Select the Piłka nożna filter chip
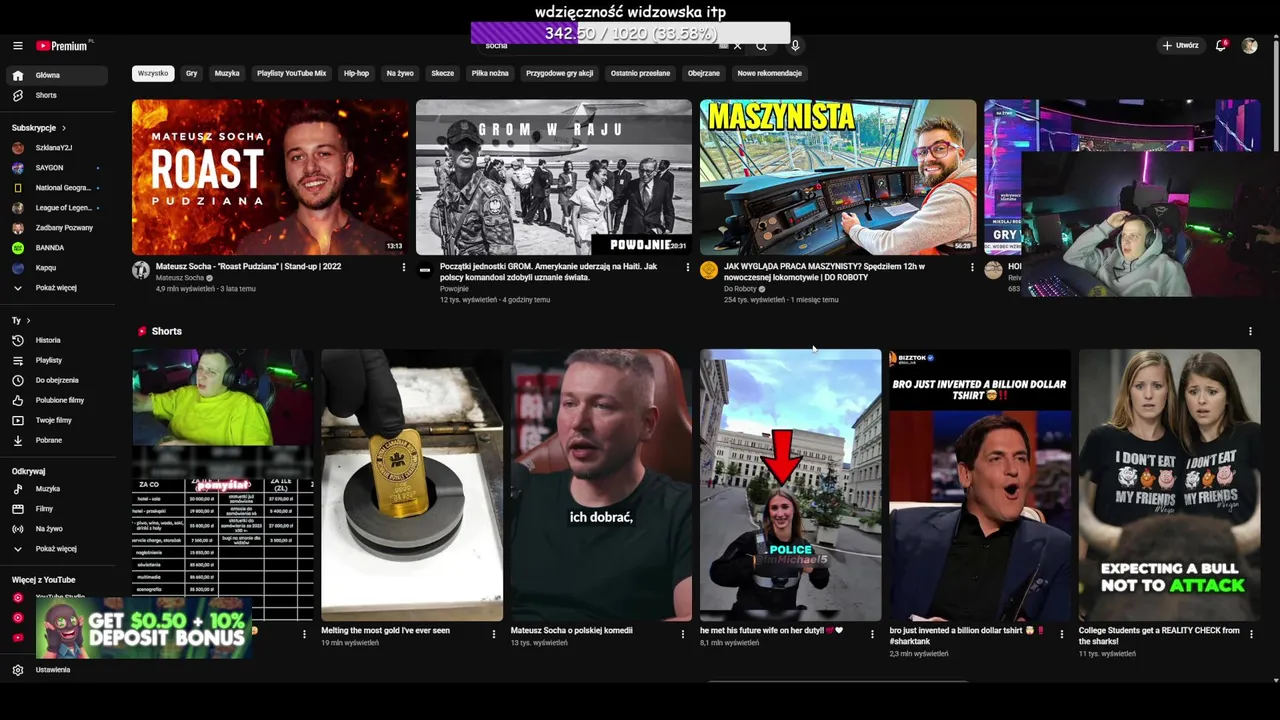This screenshot has height=720, width=1280. coord(490,73)
